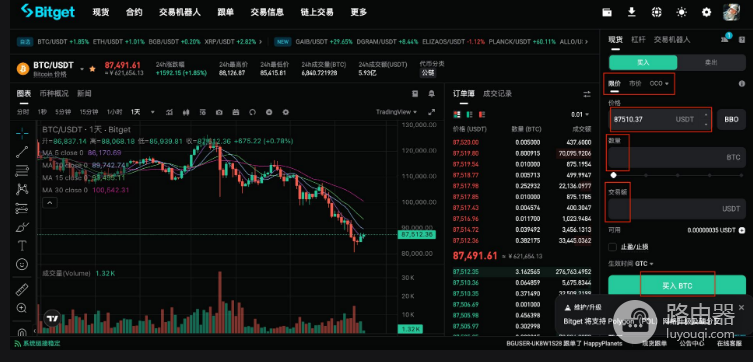Expand the new listings ticker arrow
The image size is (753, 362).
coord(586,42)
